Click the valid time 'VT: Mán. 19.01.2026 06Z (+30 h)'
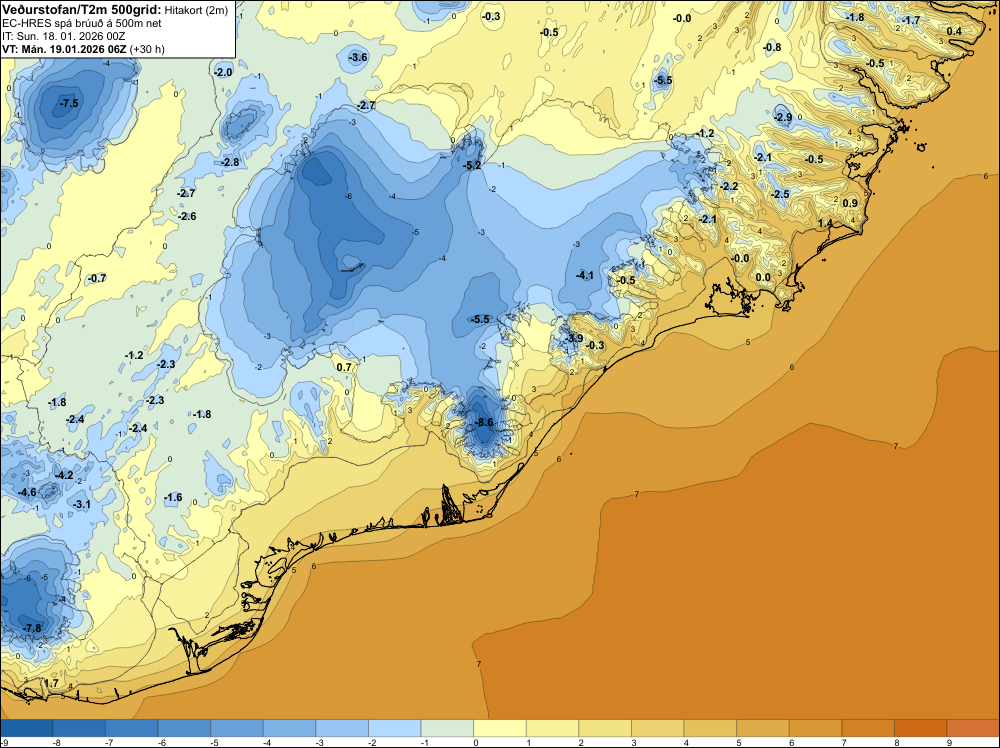 84,49
